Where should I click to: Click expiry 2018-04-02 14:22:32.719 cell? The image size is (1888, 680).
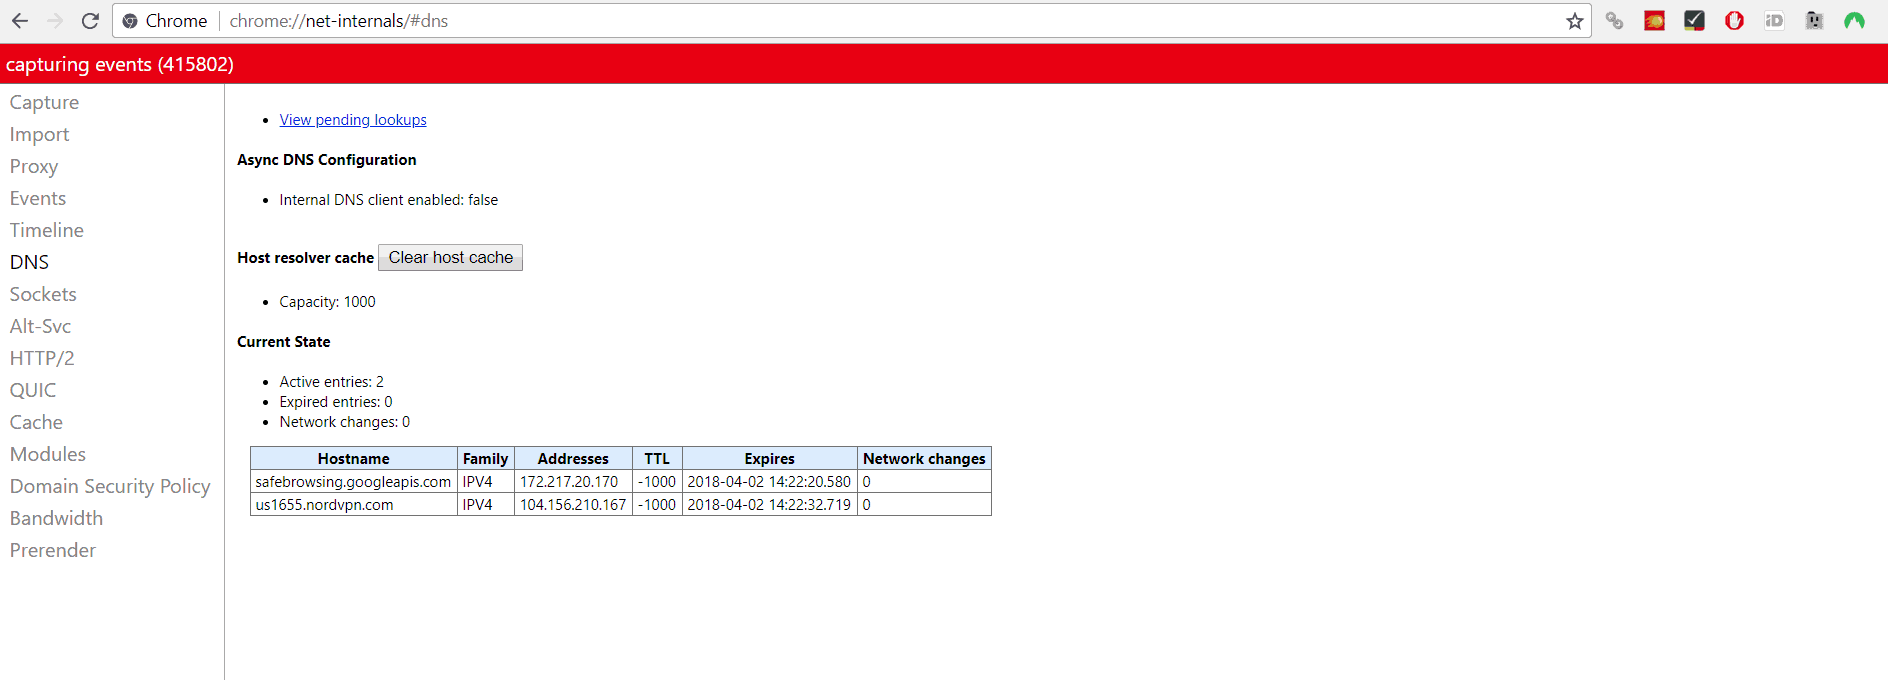pyautogui.click(x=770, y=504)
